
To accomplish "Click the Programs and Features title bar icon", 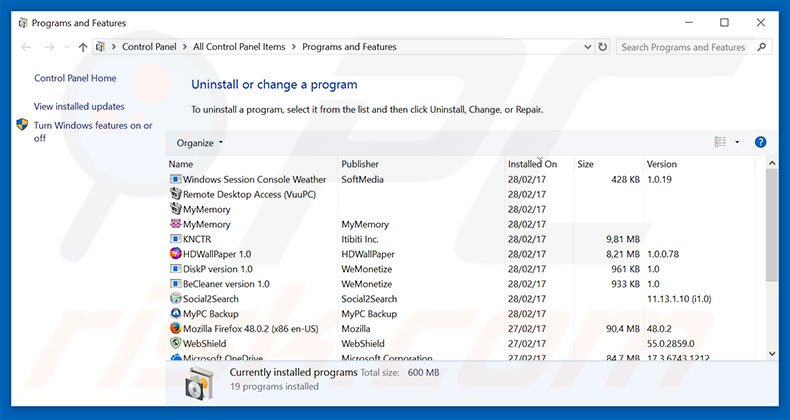I will pos(23,23).
